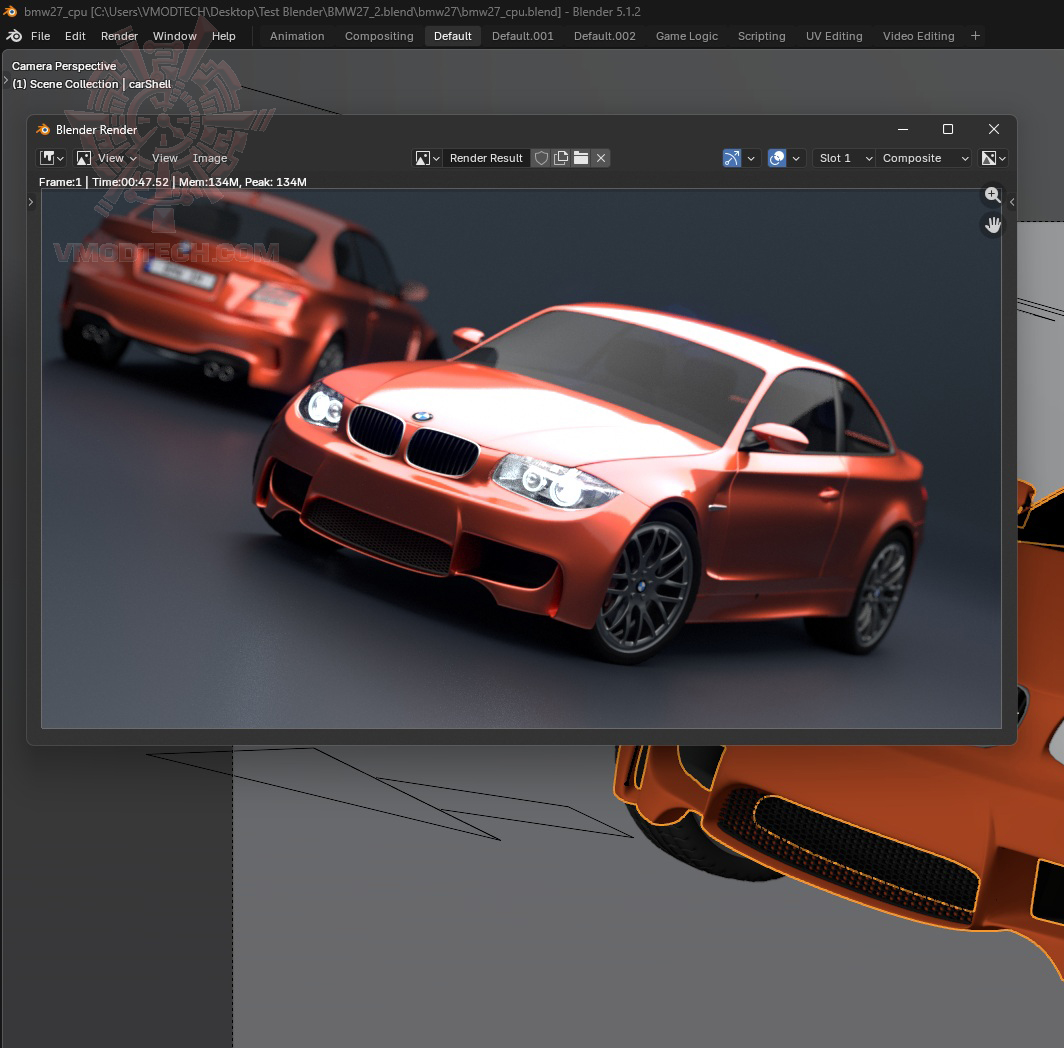Viewport: 1064px width, 1048px height.
Task: Click the Blender icon in the Blender Render title
Action: point(43,130)
